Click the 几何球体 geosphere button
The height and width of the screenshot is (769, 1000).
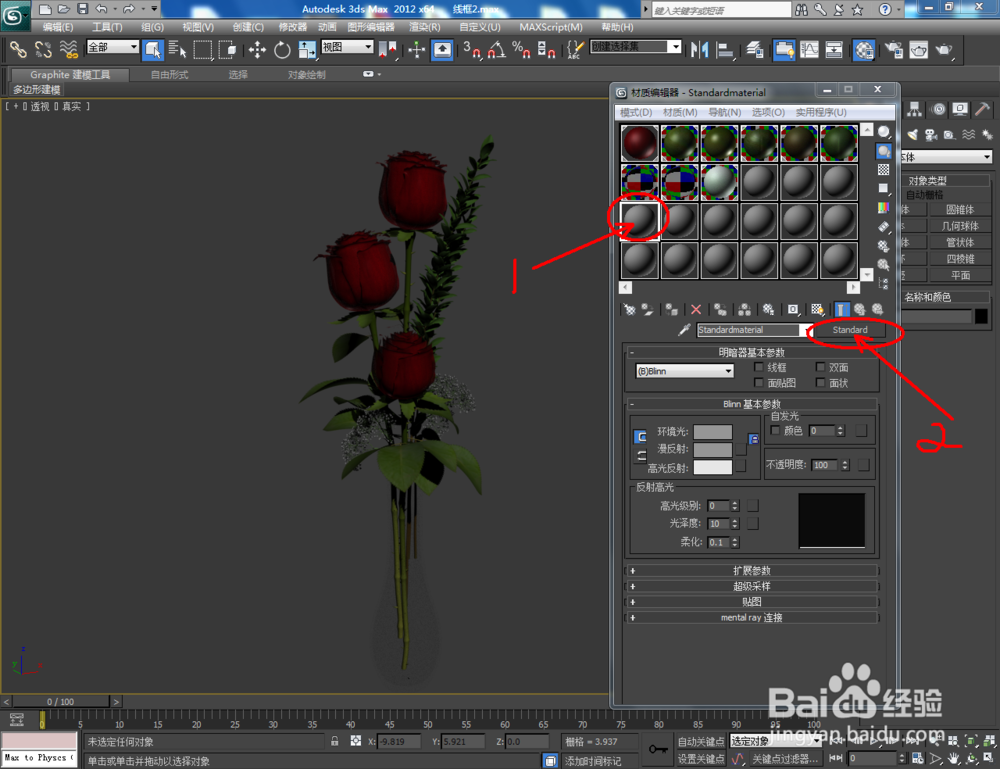[960, 226]
